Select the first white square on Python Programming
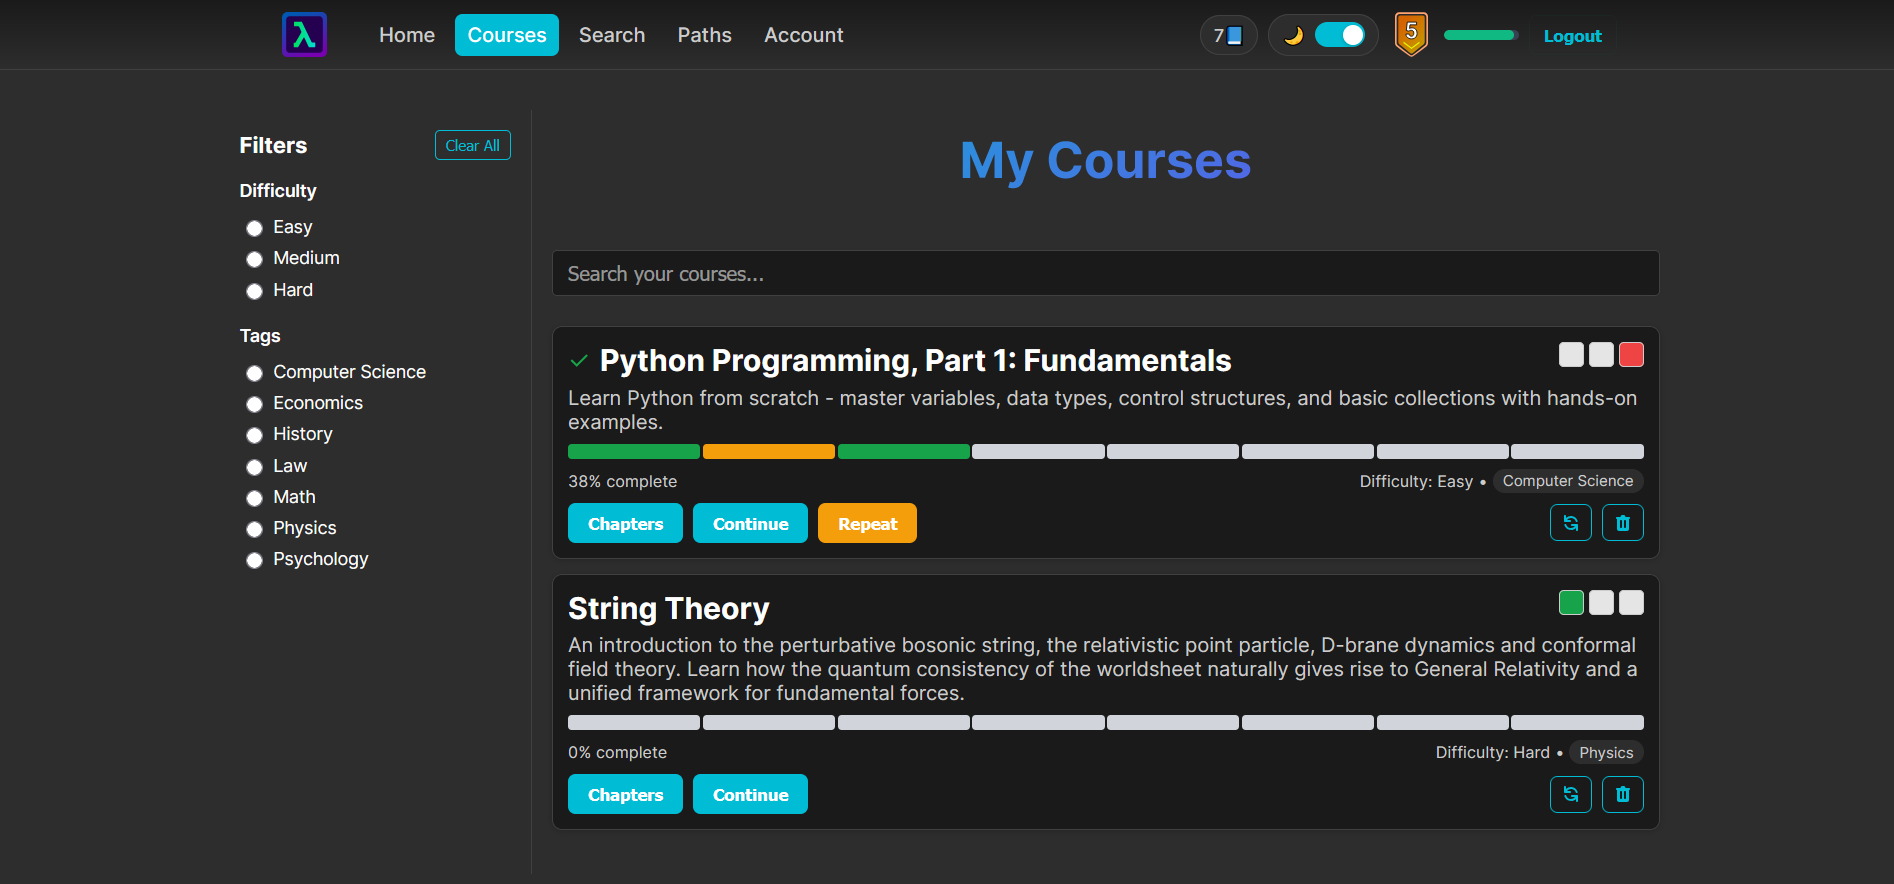1894x884 pixels. (x=1571, y=354)
